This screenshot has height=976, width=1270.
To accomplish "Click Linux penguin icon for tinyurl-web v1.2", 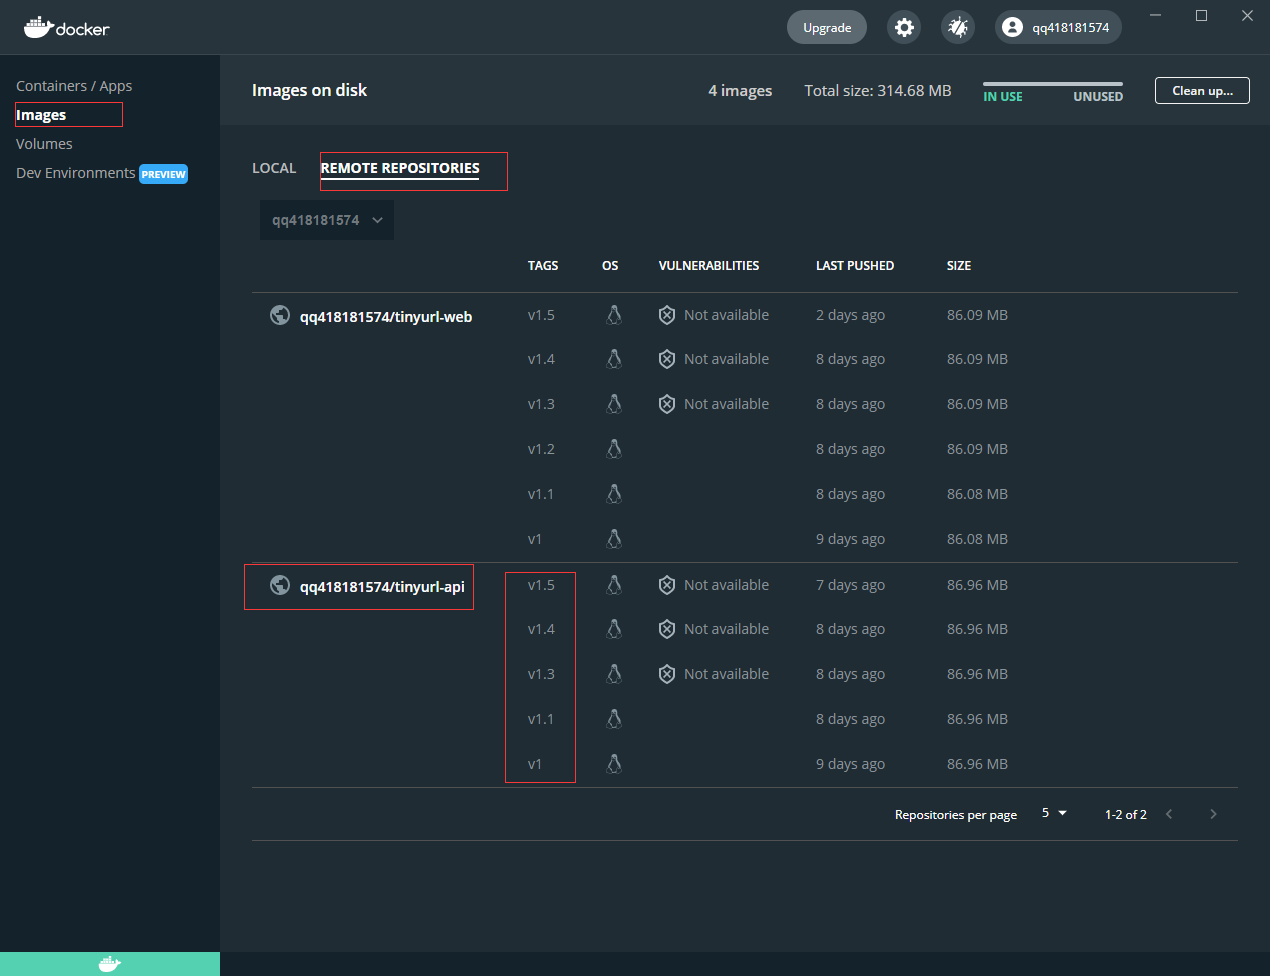I will 614,449.
